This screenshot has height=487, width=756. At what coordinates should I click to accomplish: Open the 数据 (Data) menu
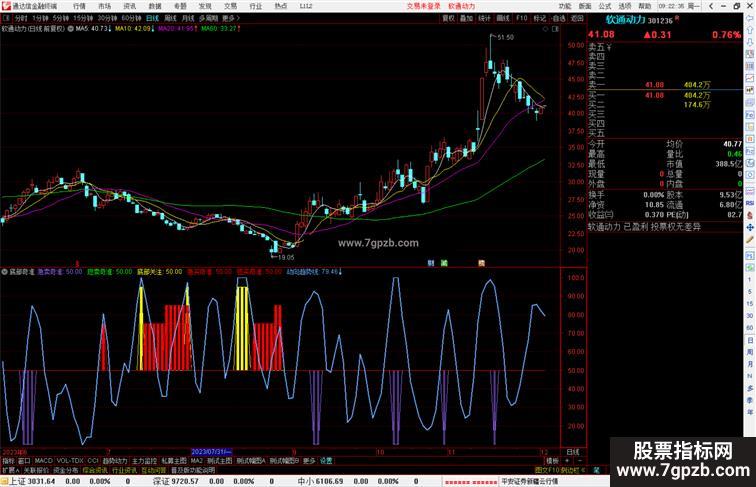pos(155,6)
